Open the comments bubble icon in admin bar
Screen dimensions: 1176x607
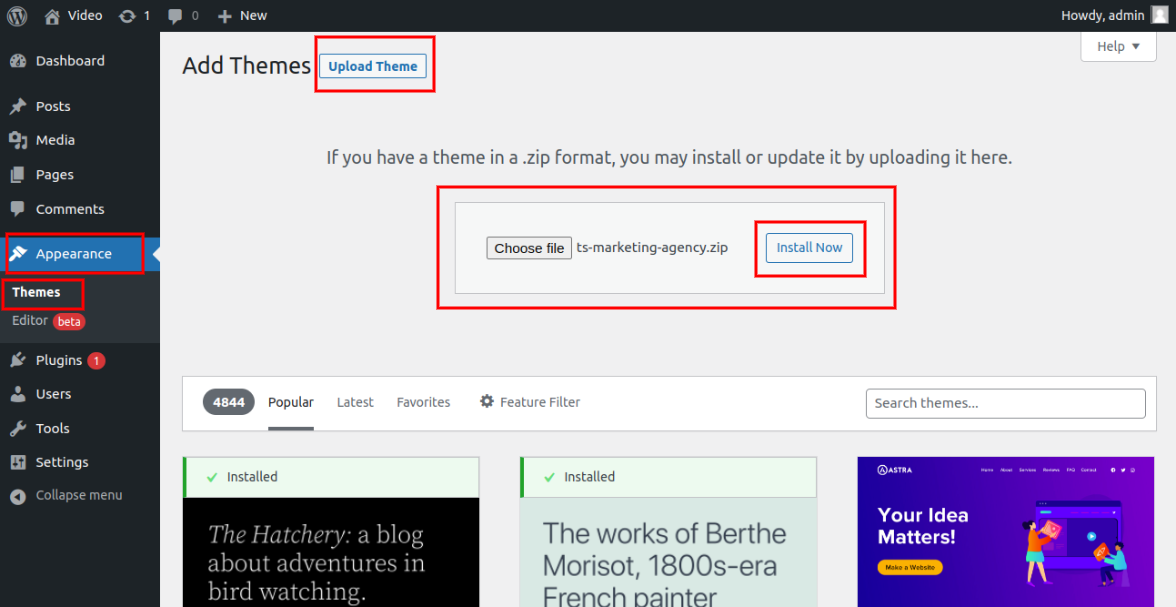176,15
